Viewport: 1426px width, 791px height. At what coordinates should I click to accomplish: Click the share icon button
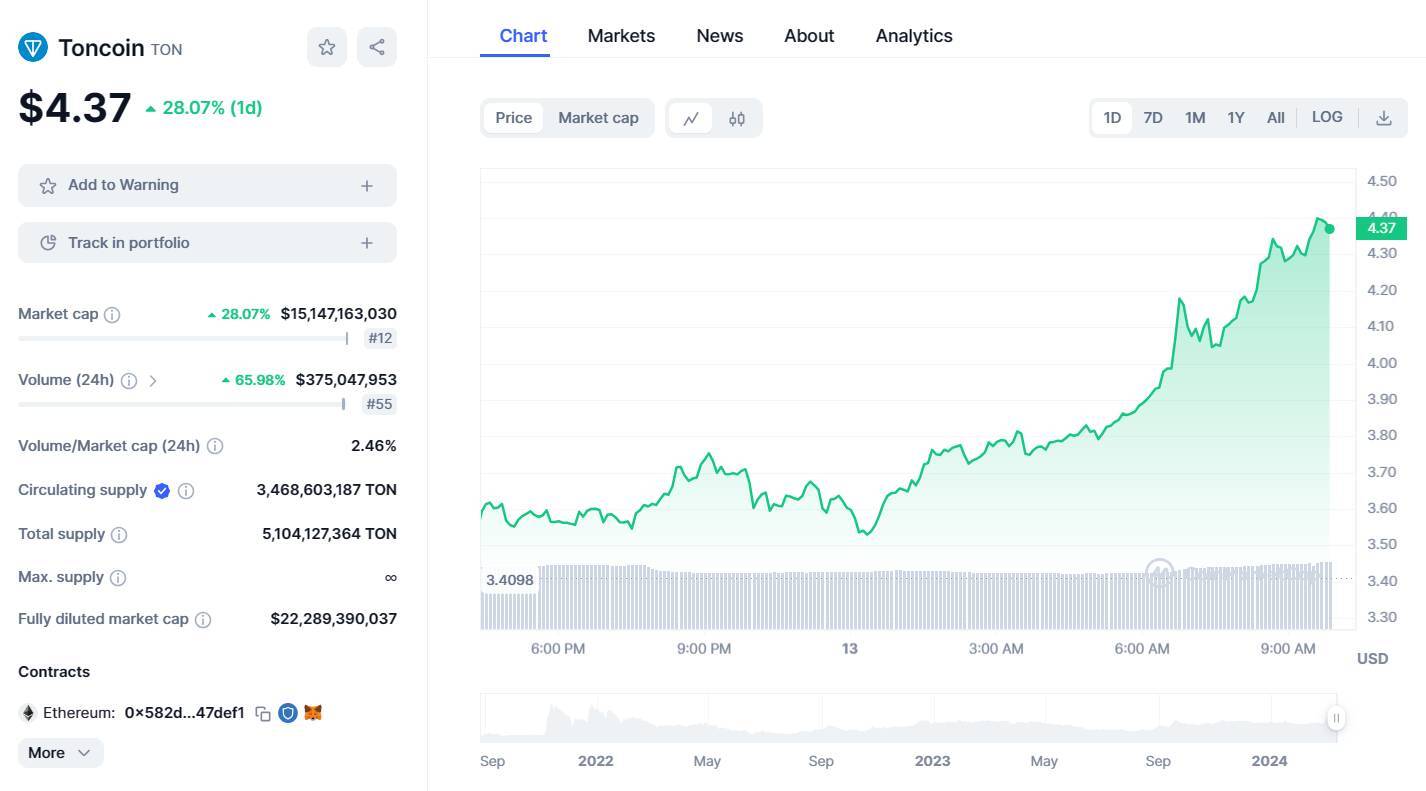(377, 47)
